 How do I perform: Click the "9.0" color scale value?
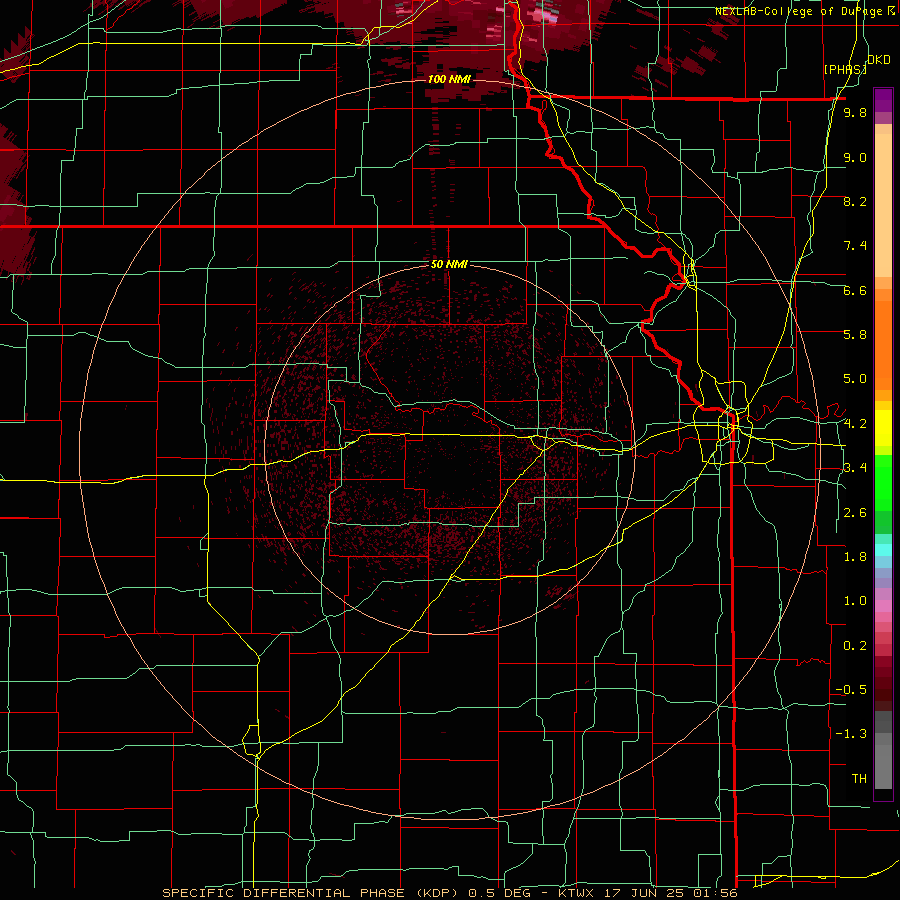pyautogui.click(x=855, y=157)
